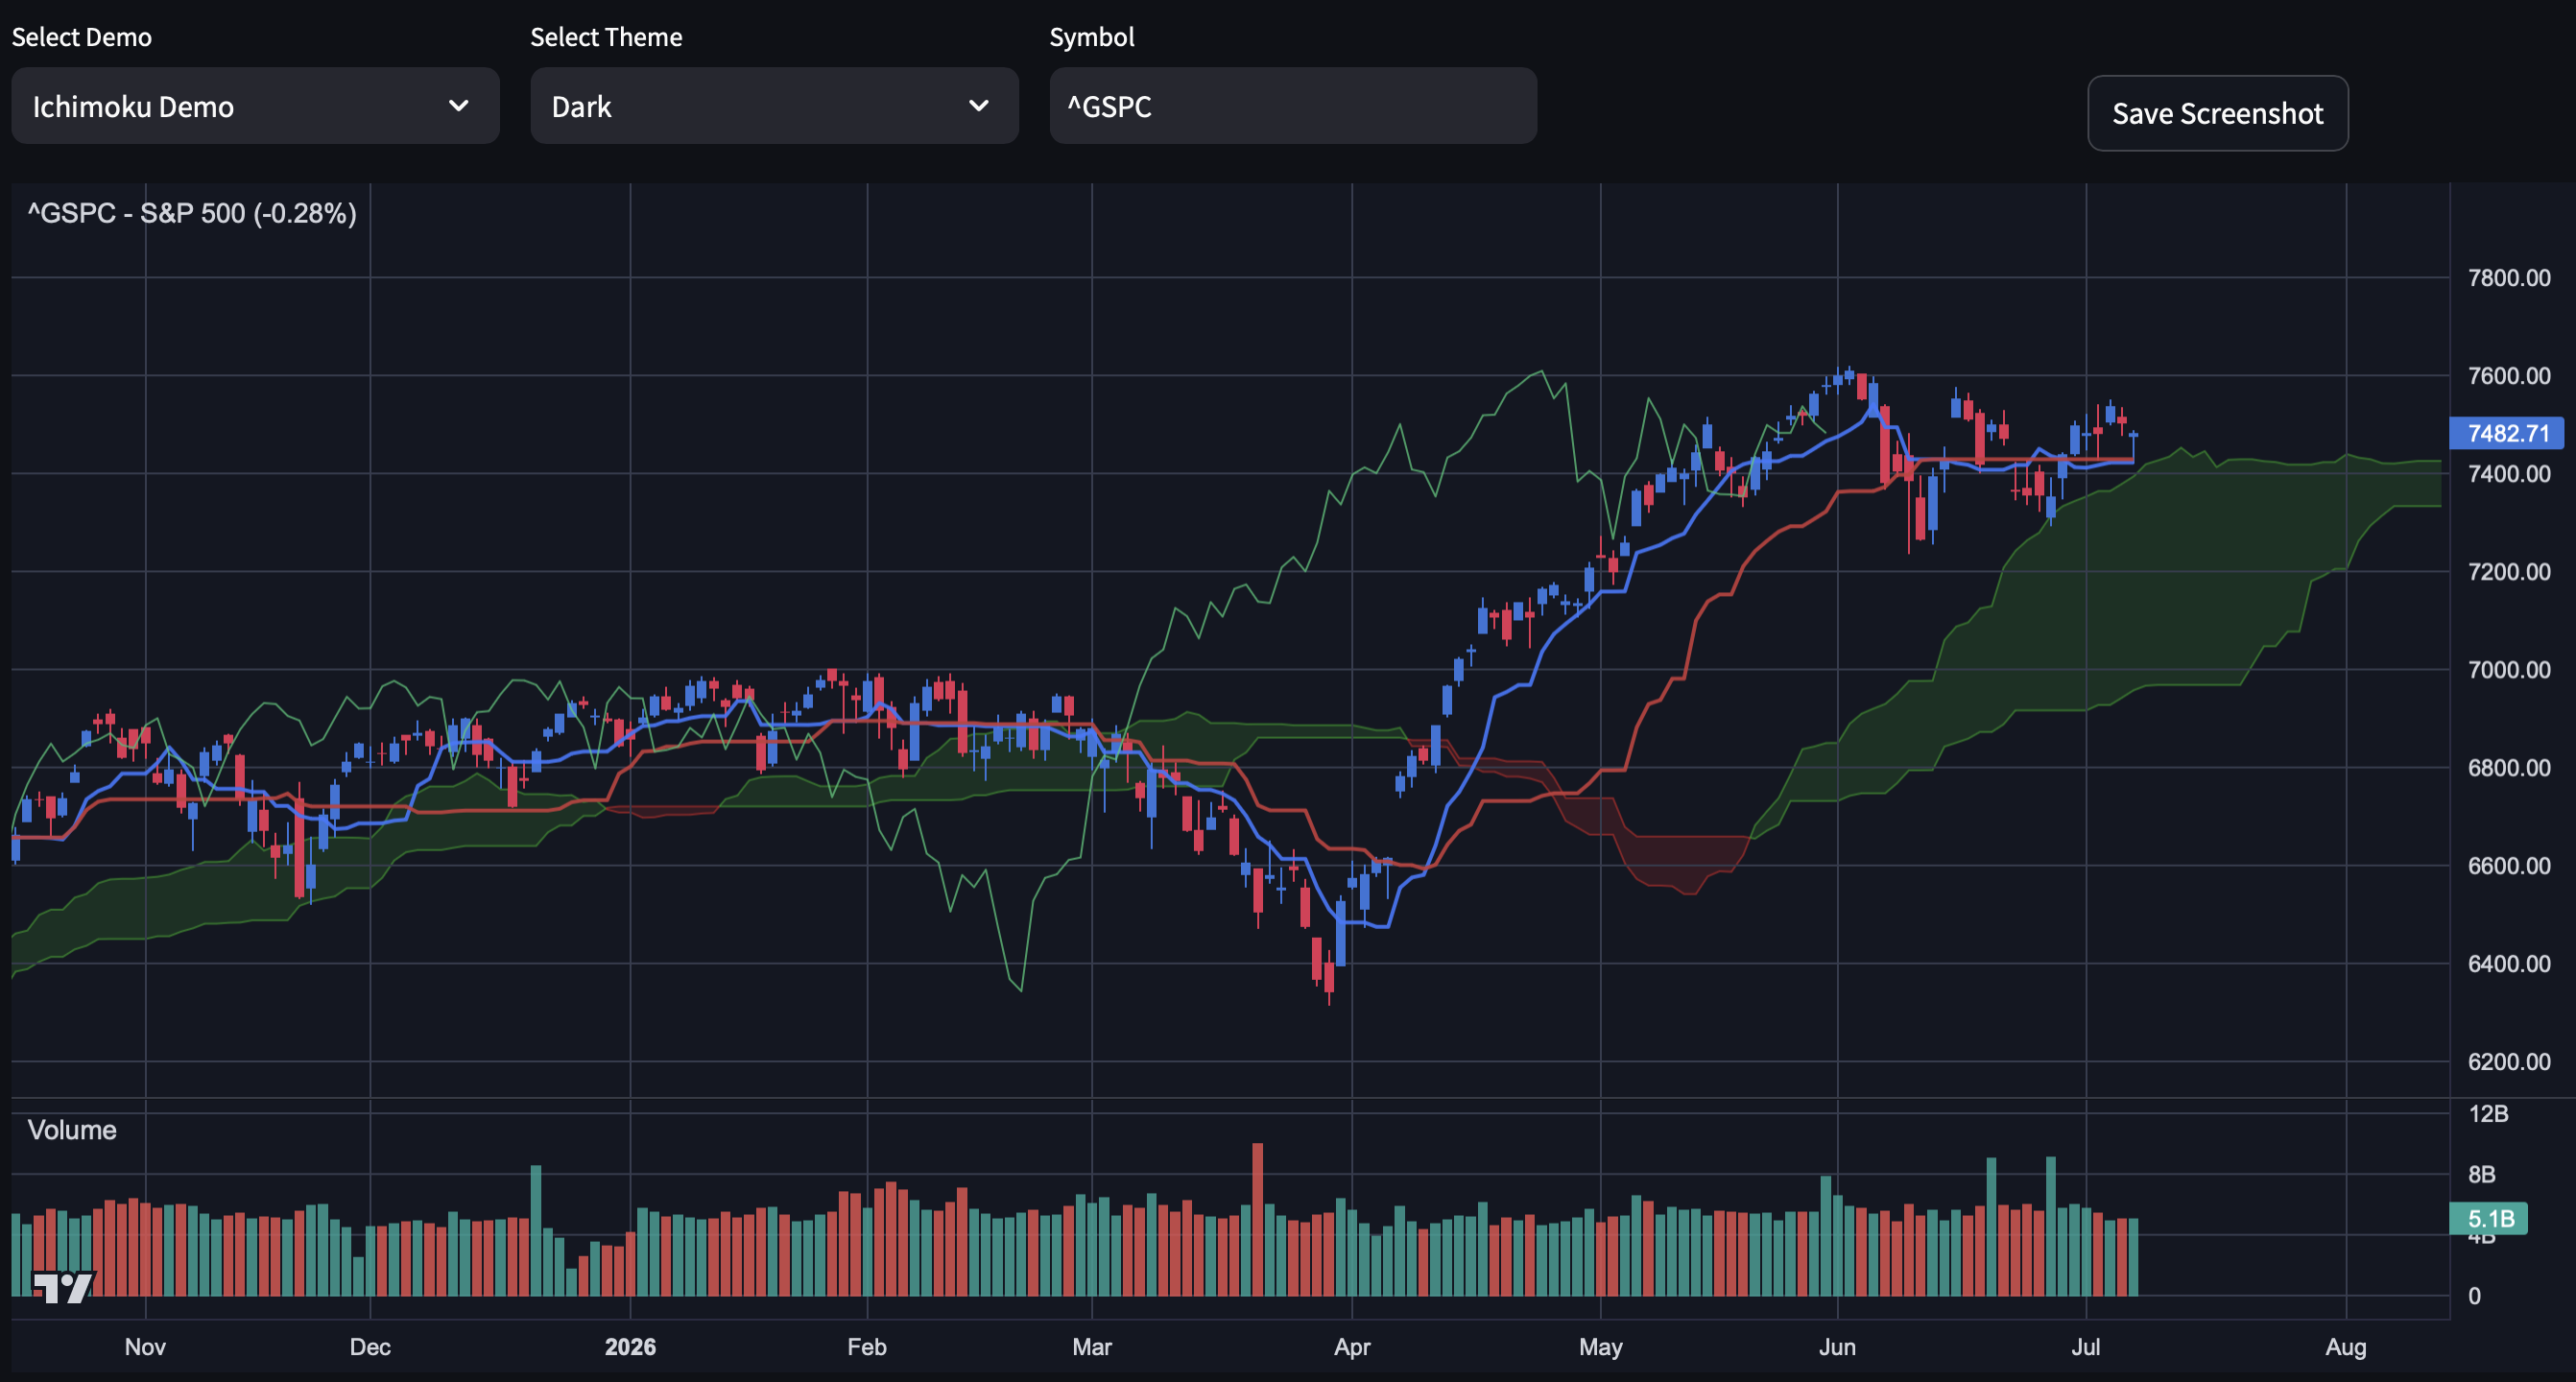Click the 7200.00 price axis label
The width and height of the screenshot is (2576, 1382).
[2508, 571]
